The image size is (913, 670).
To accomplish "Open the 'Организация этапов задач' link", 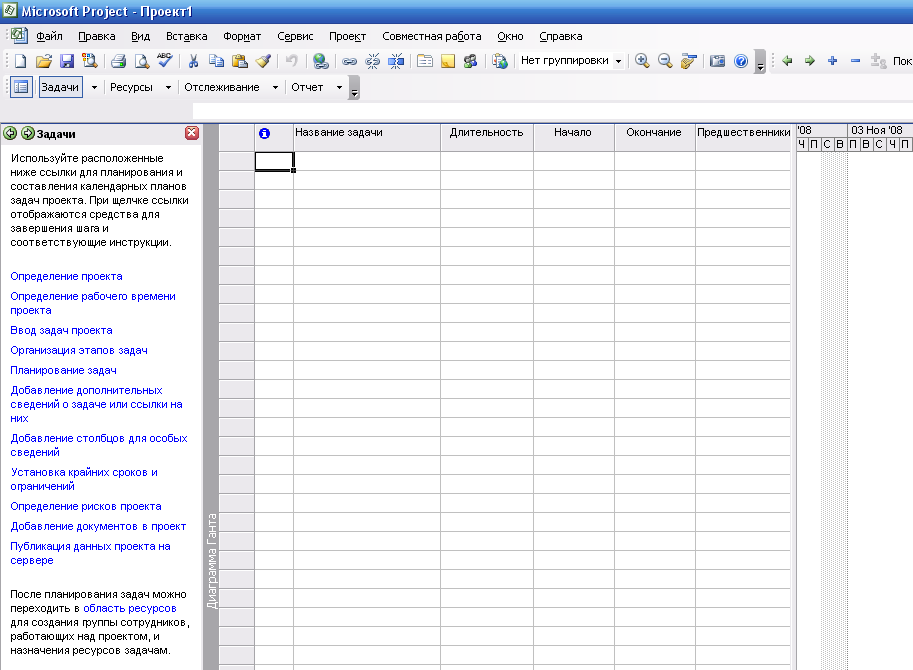I will coord(79,350).
